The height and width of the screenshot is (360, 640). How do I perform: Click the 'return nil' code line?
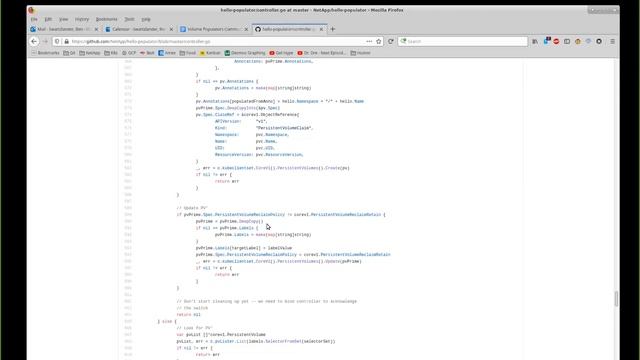coord(189,315)
